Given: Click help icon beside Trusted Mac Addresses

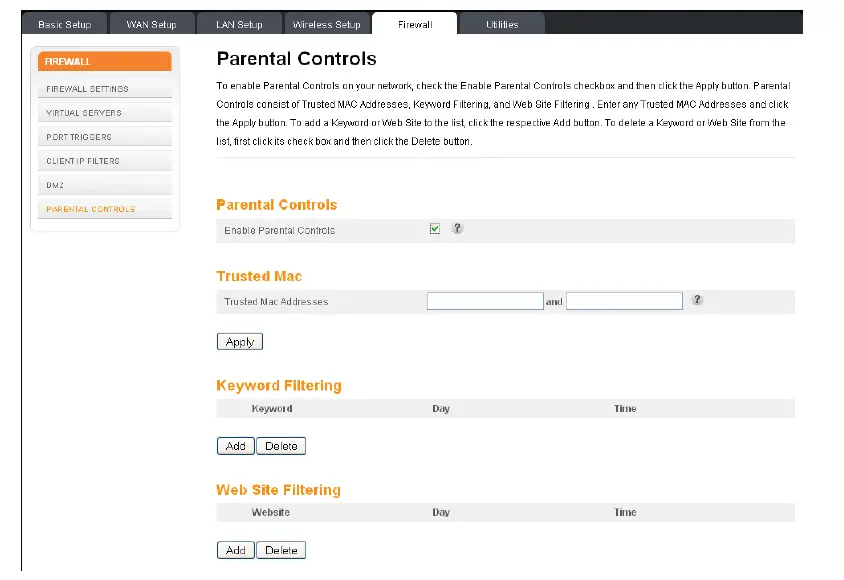Looking at the screenshot, I should pyautogui.click(x=697, y=300).
